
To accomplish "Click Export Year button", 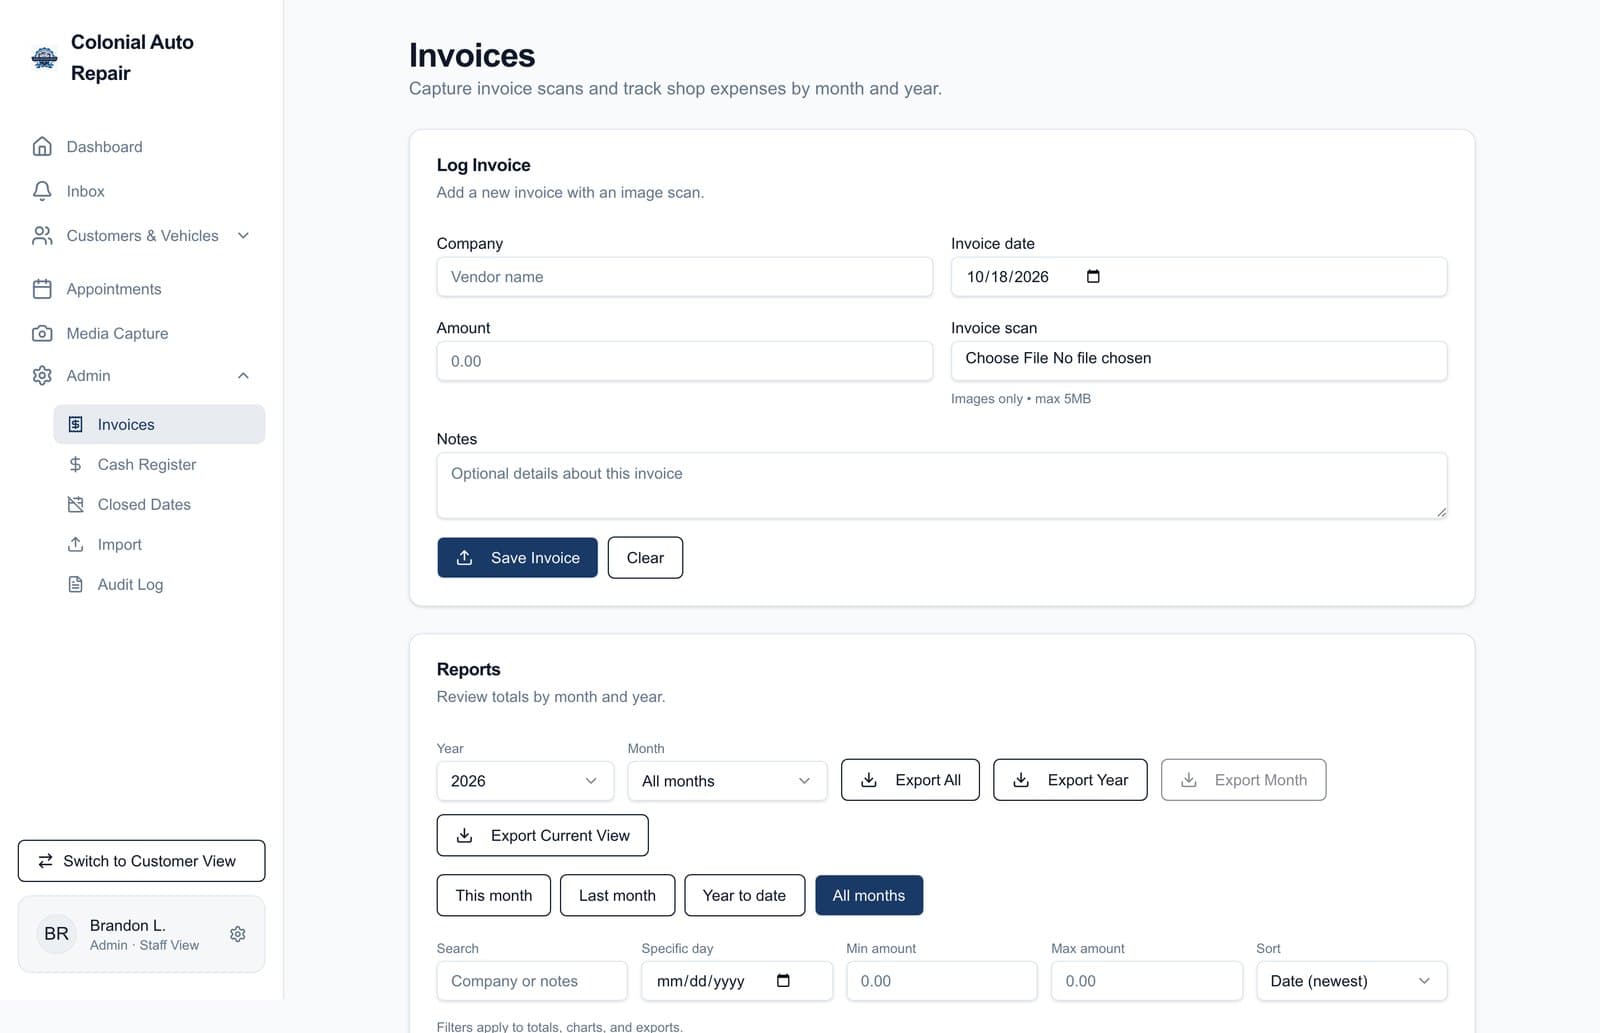I will pos(1070,780).
